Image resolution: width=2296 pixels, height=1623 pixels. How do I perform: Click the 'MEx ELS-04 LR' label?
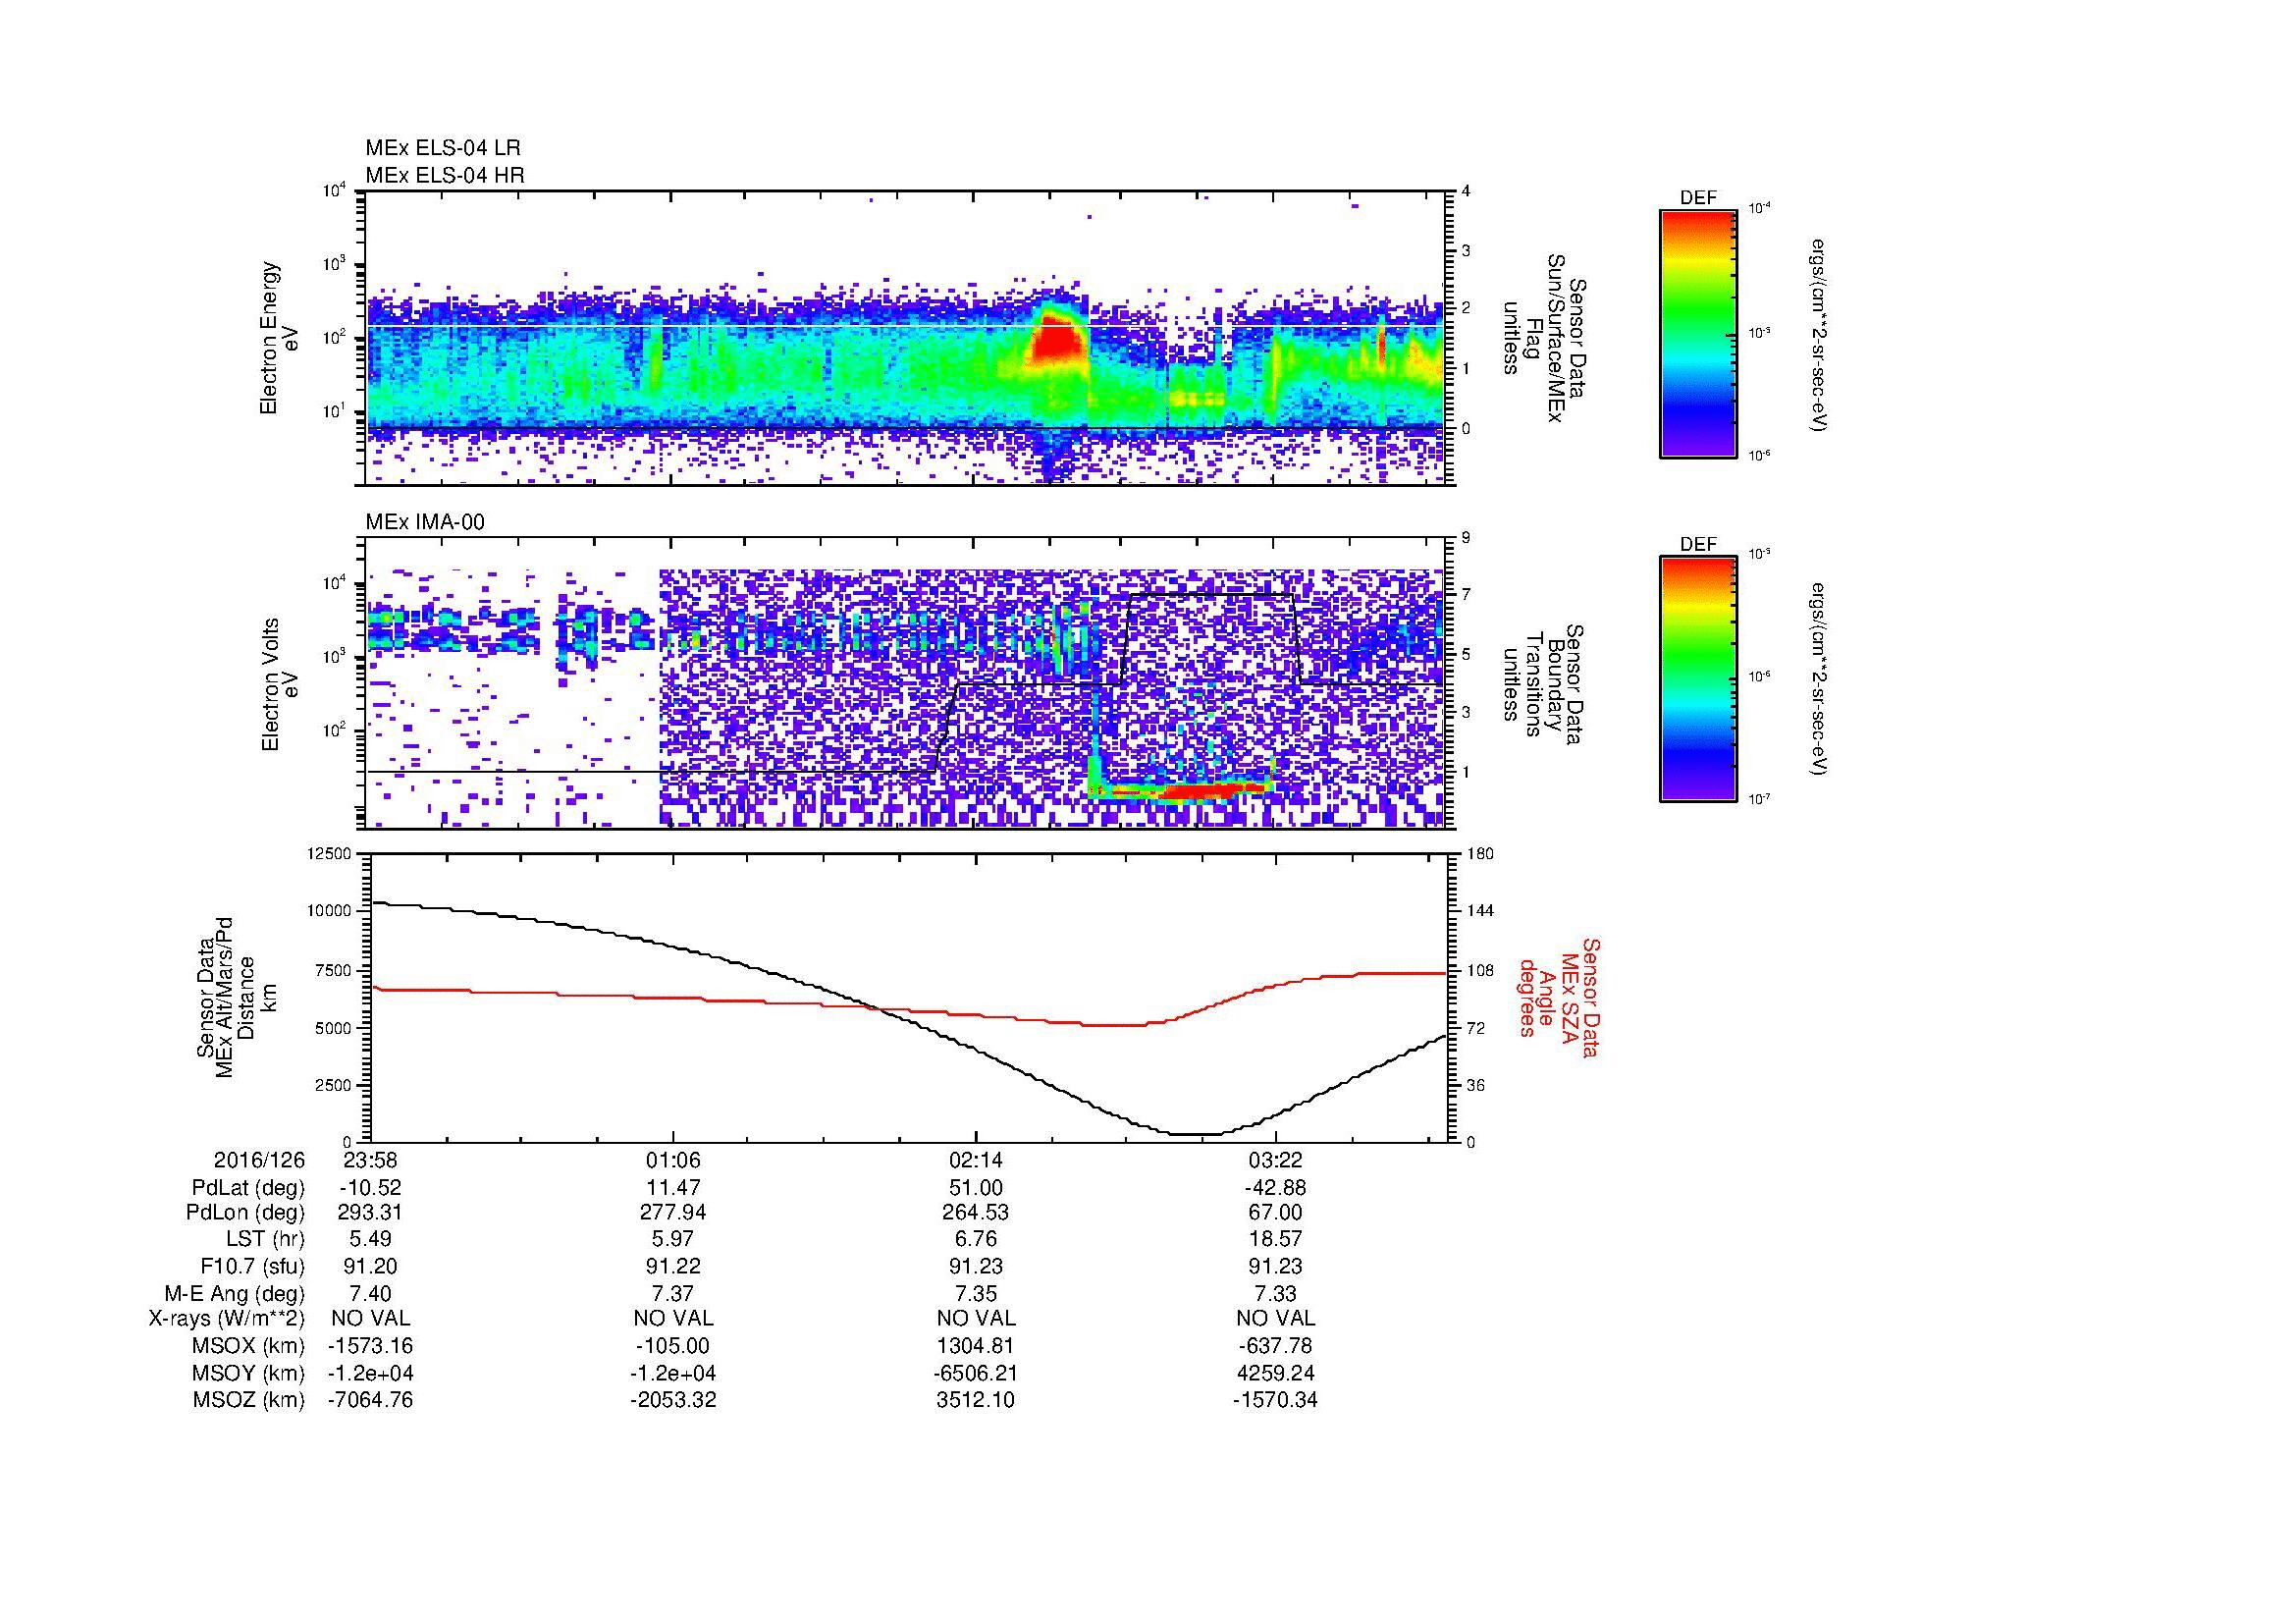pos(443,148)
